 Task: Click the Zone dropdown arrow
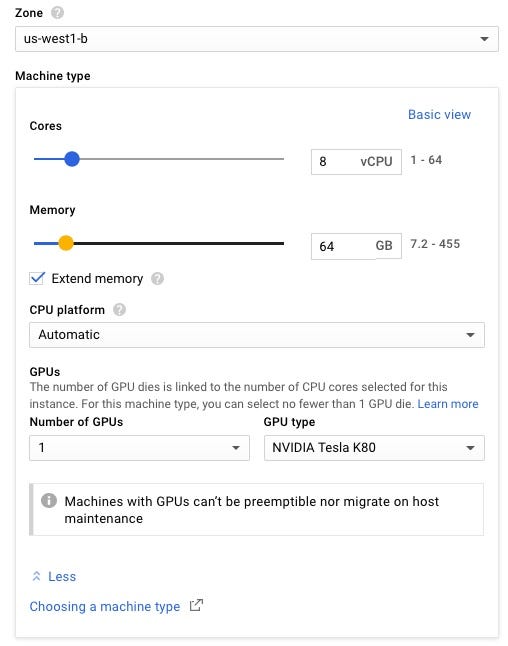485,39
